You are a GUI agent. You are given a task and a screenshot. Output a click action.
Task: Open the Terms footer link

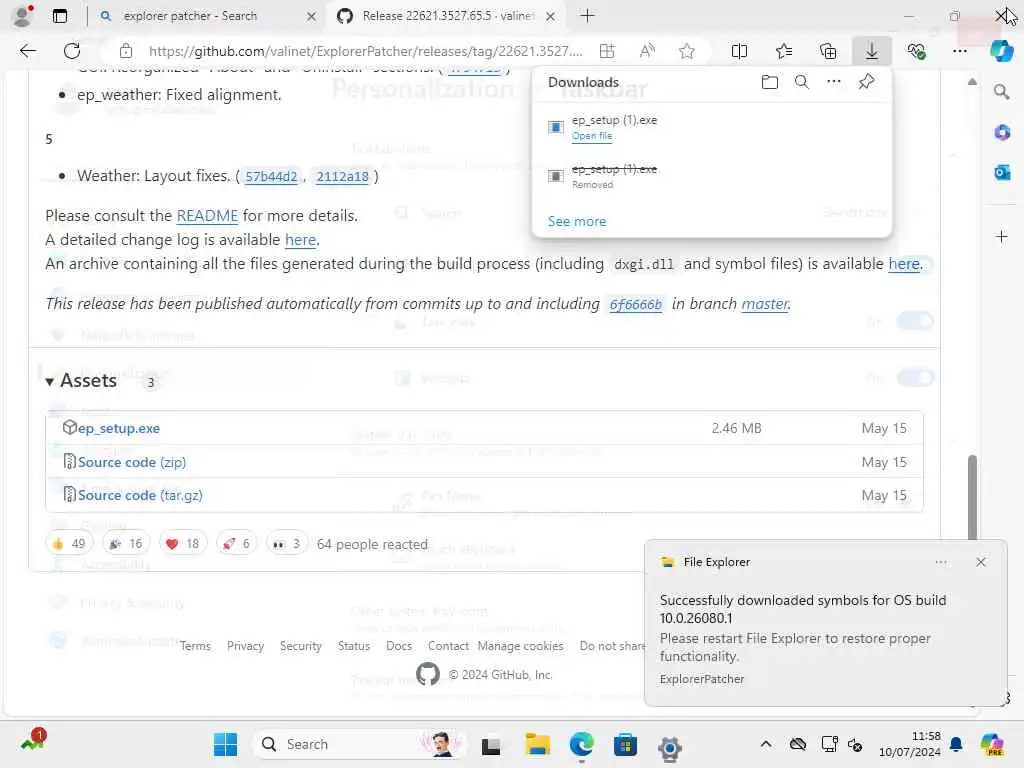click(195, 646)
